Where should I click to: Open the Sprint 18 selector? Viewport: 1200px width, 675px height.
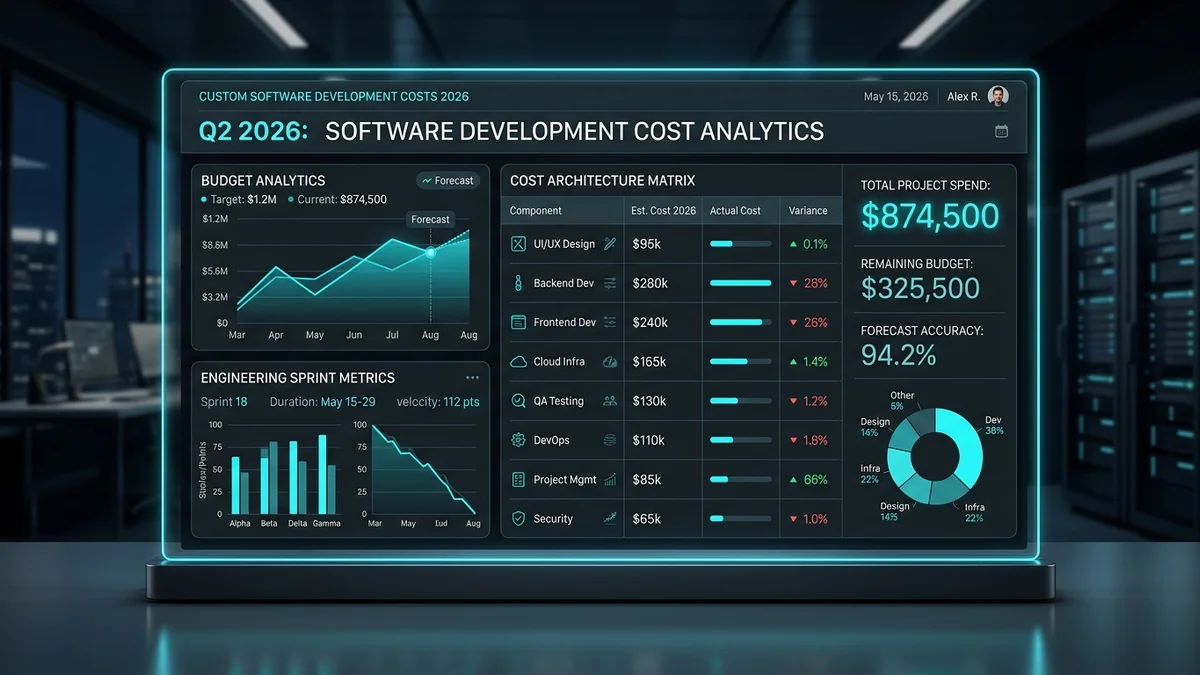(x=224, y=402)
